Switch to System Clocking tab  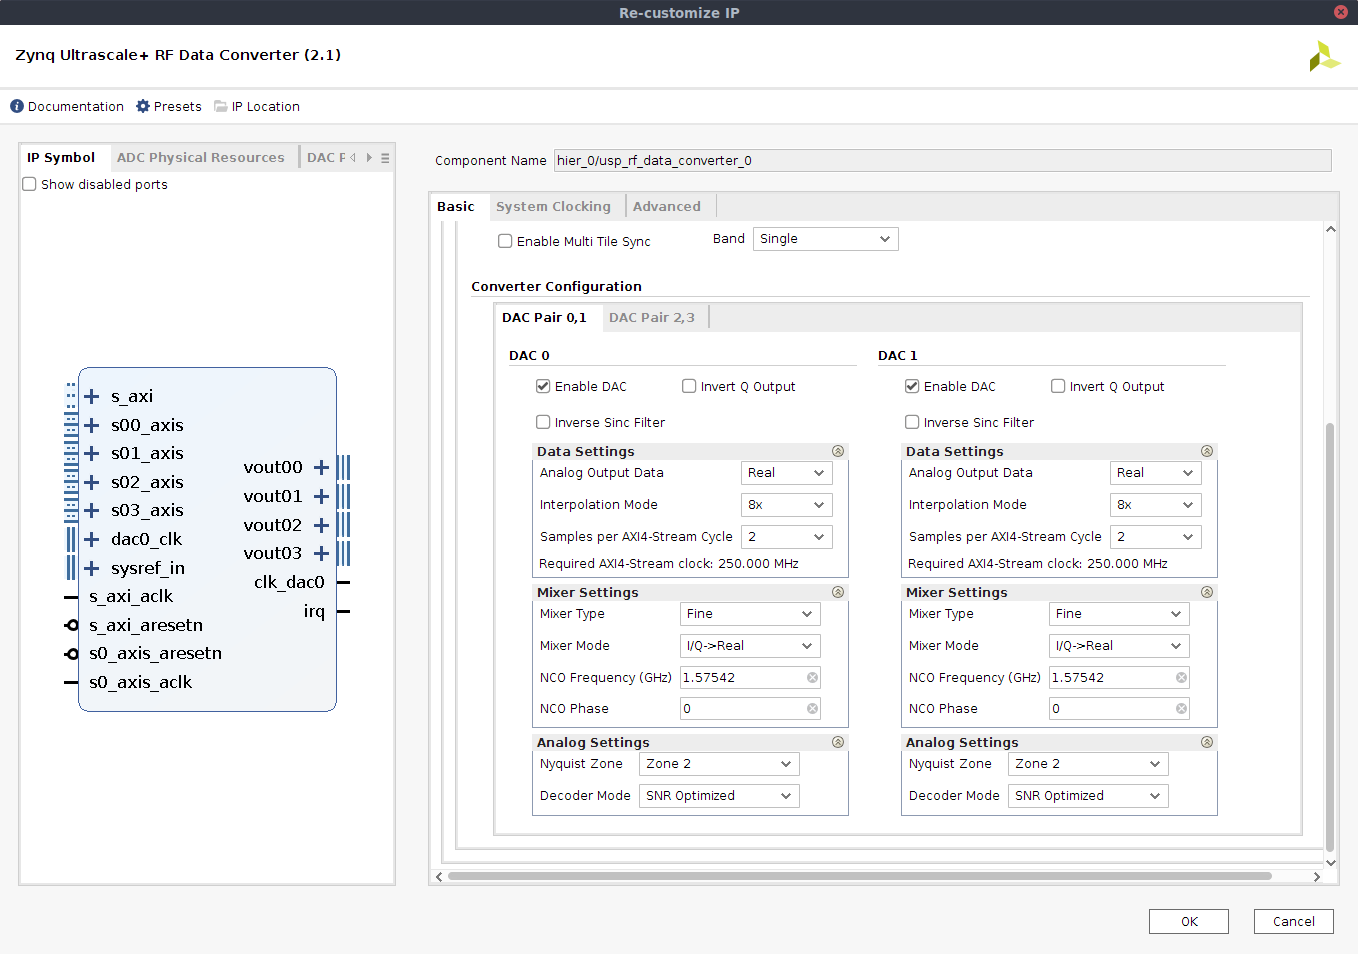tap(553, 206)
